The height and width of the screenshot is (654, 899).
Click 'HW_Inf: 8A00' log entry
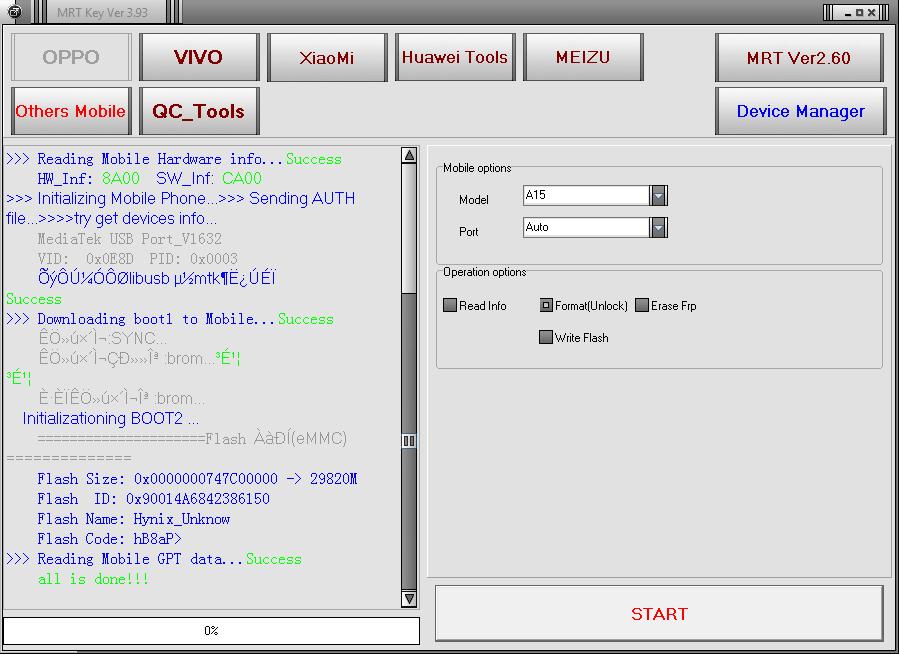[88, 179]
